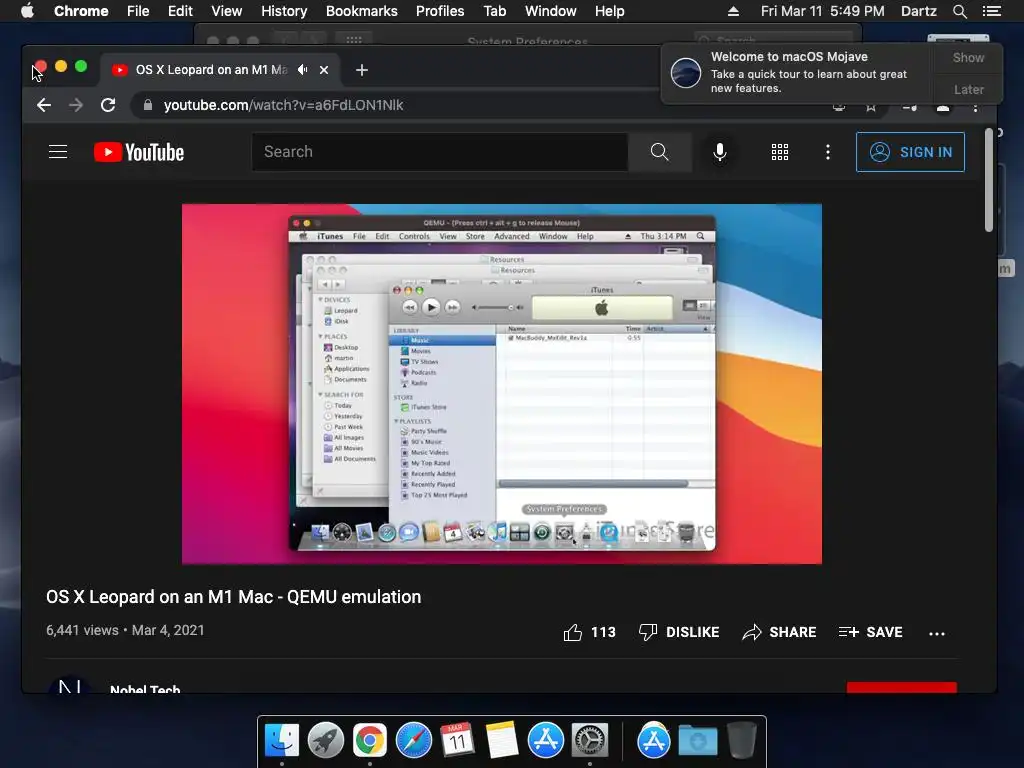
Task: Start voice search with the microphone icon
Action: tap(720, 152)
